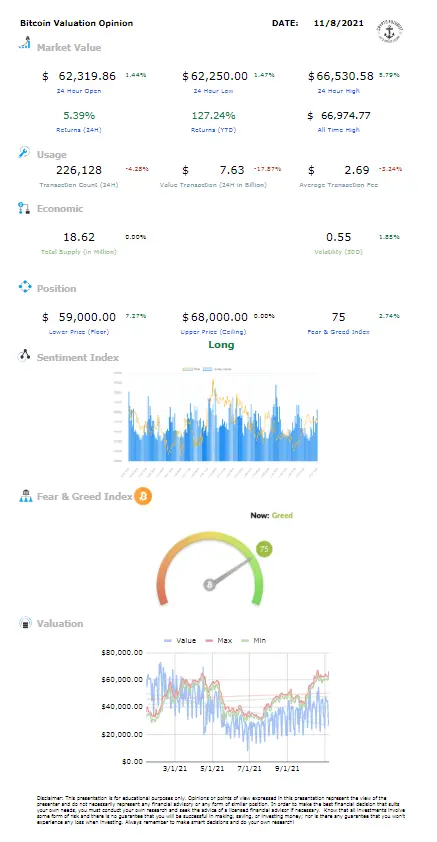437x842 pixels.
Task: Click the volatility value 0.55
Action: (x=338, y=237)
